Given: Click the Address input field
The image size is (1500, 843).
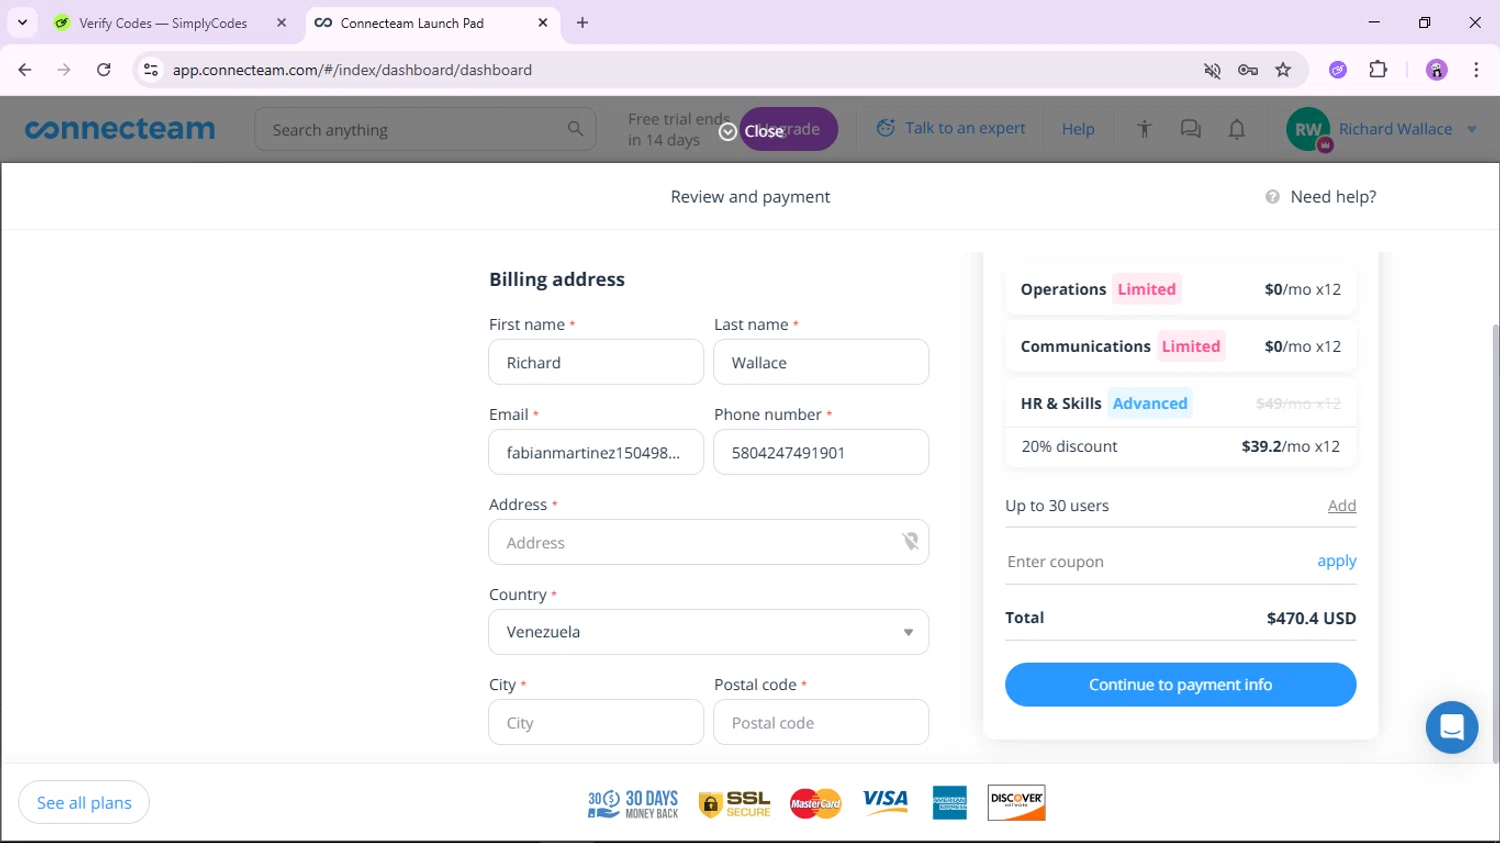Looking at the screenshot, I should (x=708, y=542).
